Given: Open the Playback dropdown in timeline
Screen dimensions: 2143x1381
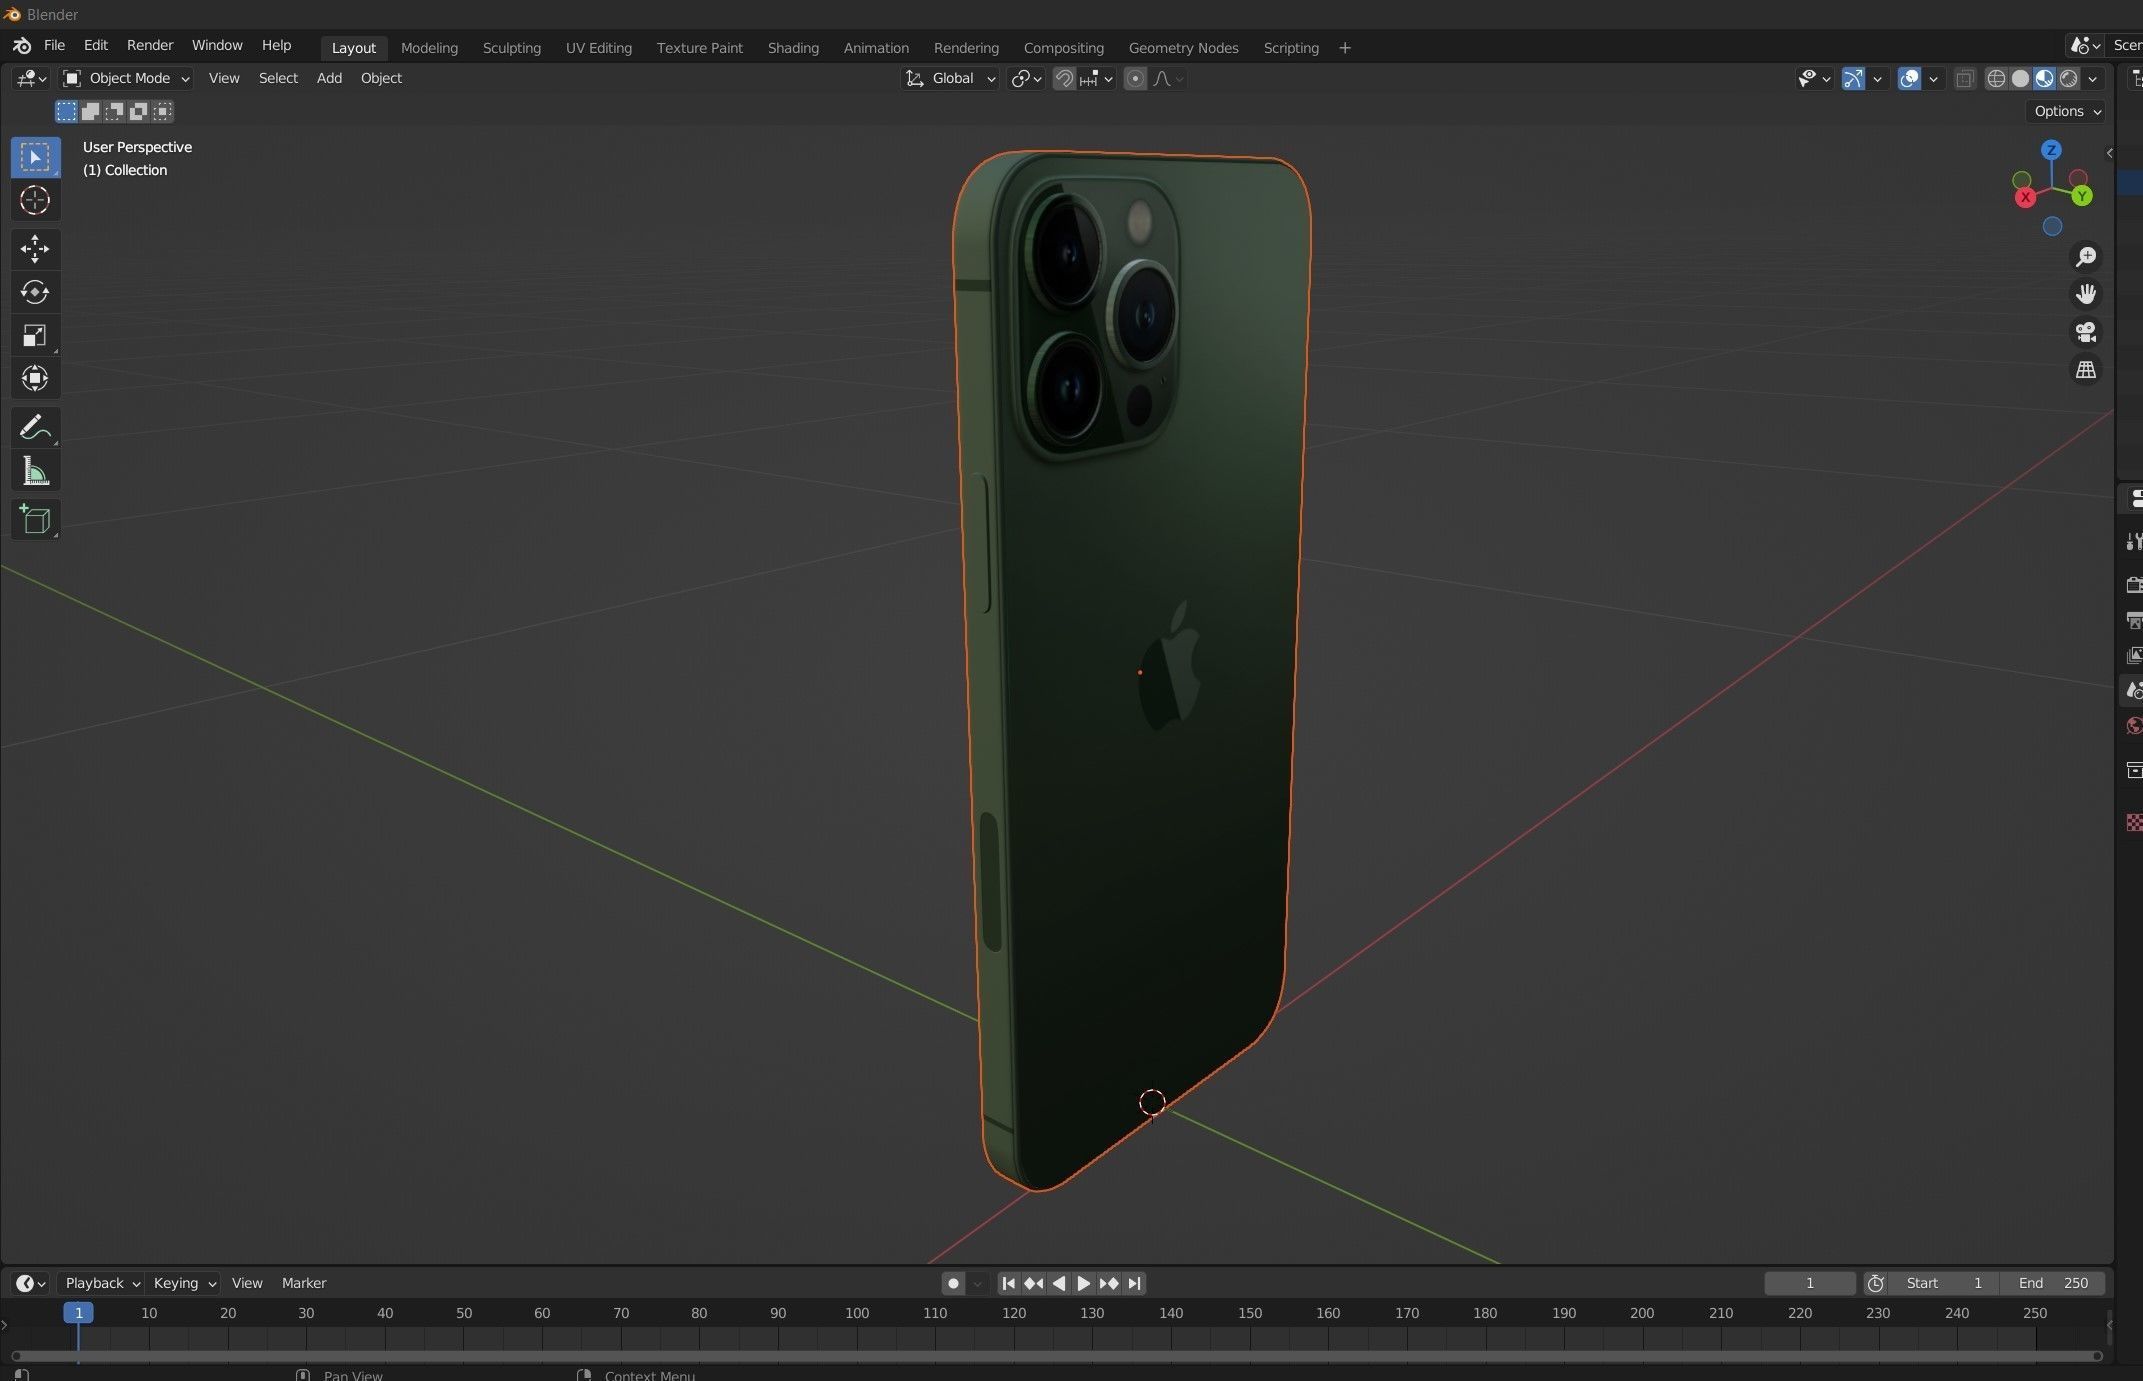Looking at the screenshot, I should (101, 1283).
